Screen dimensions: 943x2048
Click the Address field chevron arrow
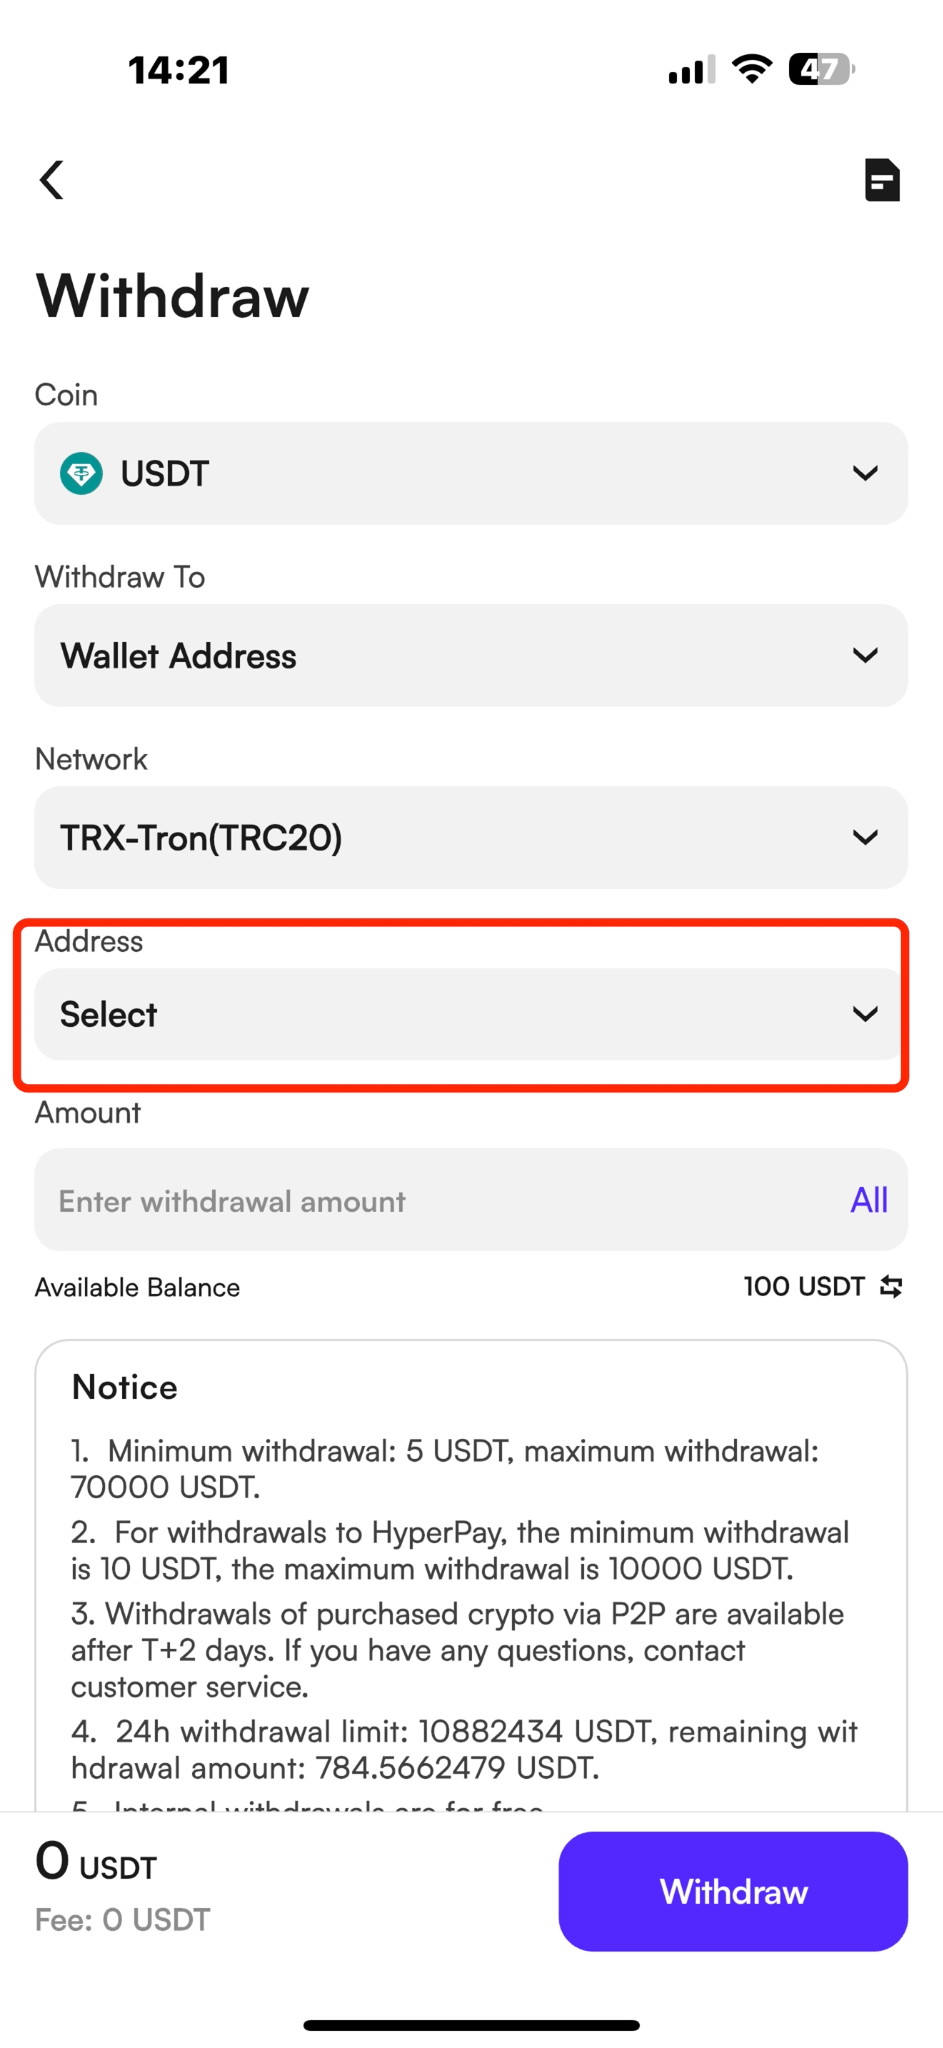(865, 1014)
